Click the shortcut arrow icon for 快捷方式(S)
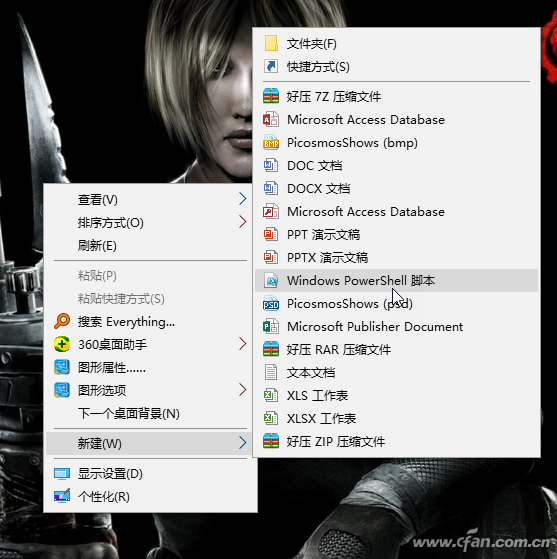Image resolution: width=557 pixels, height=559 pixels. pos(271,66)
